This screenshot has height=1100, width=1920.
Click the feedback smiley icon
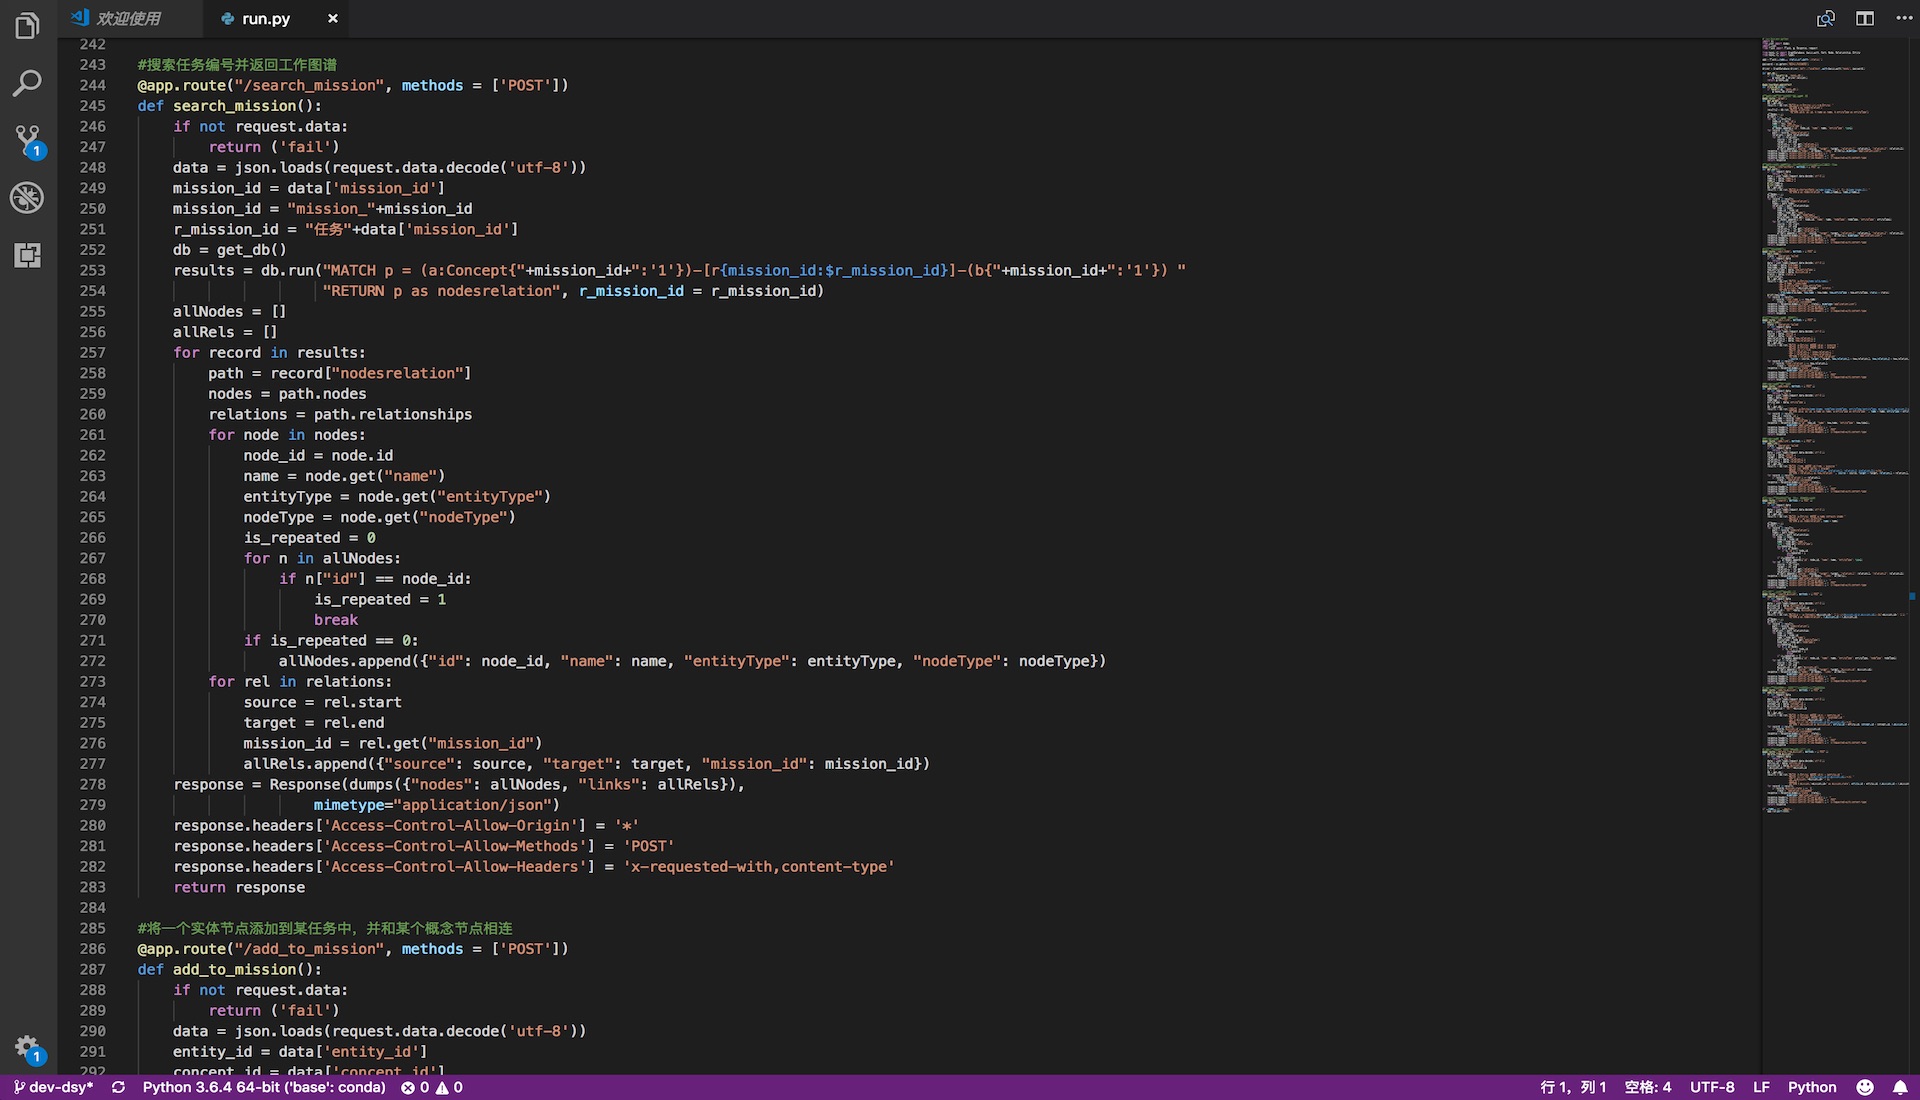1865,1087
